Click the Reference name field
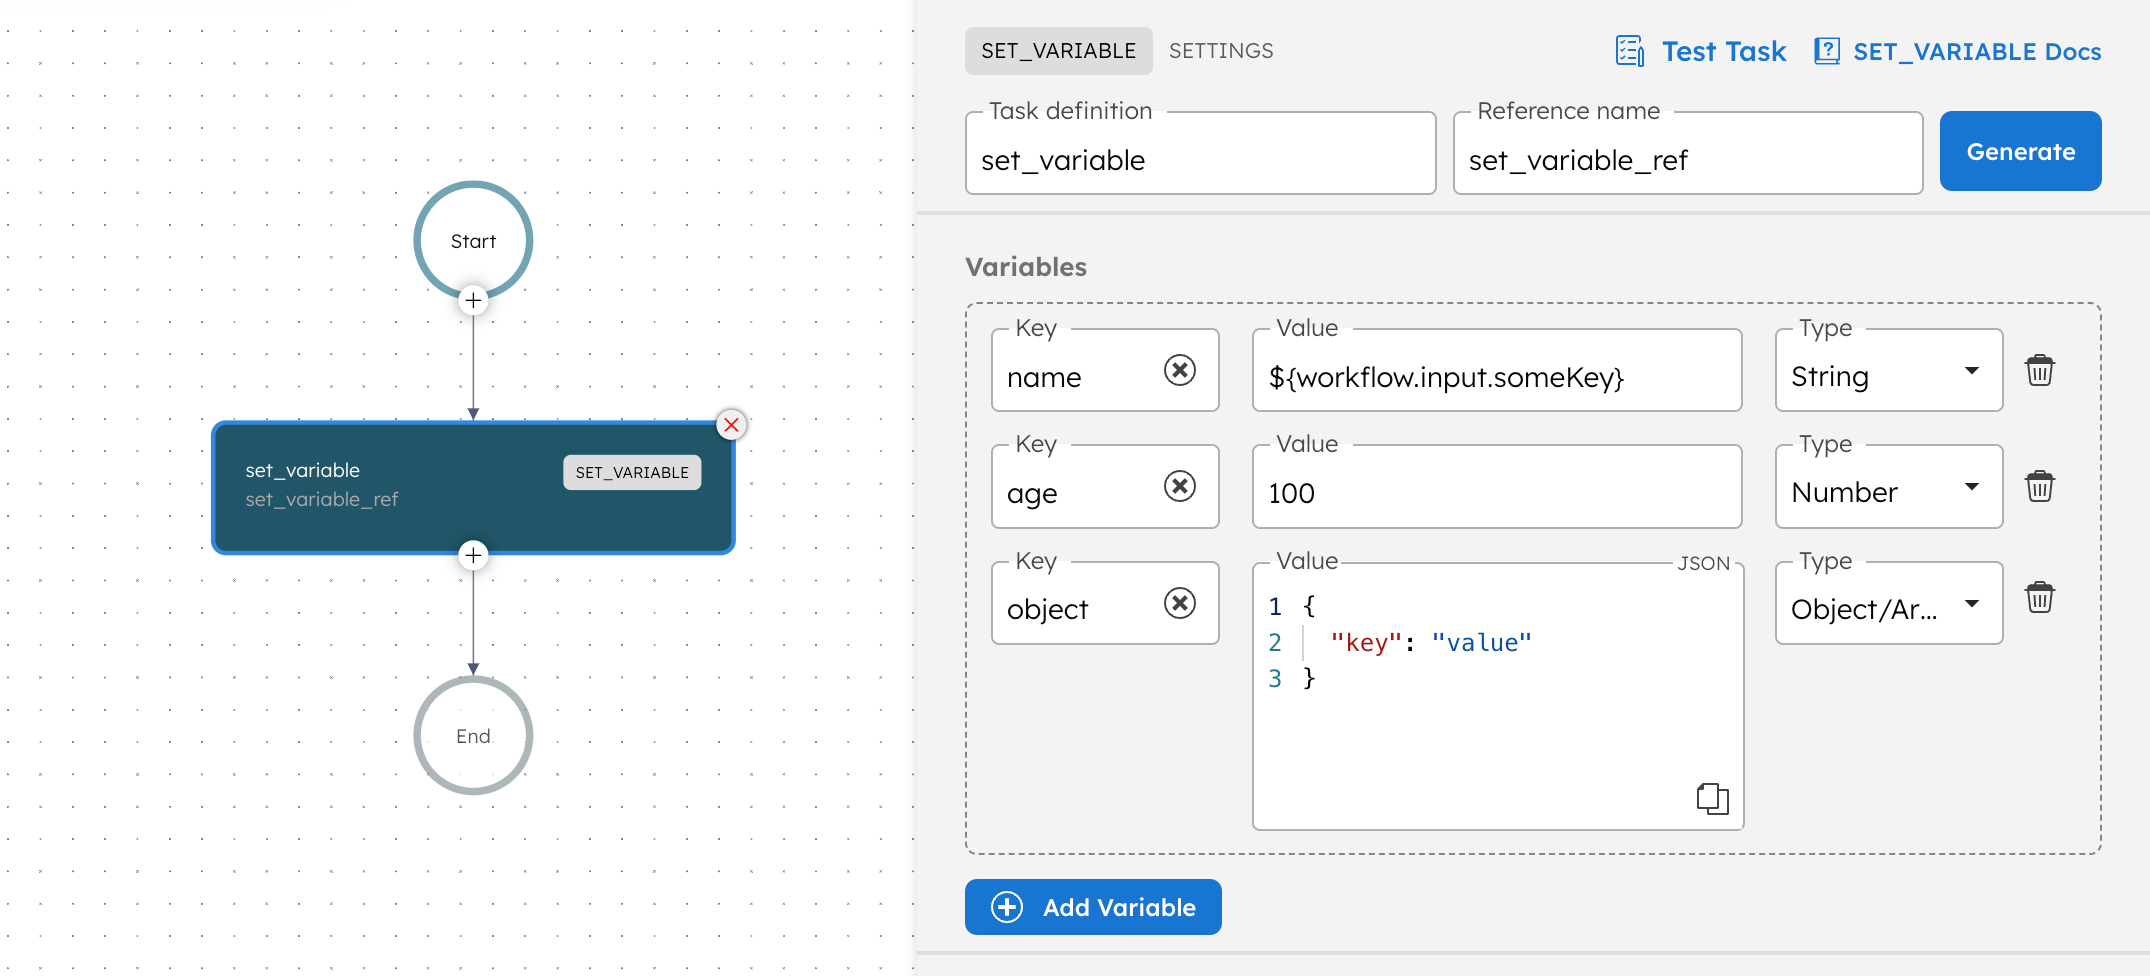 tap(1687, 154)
